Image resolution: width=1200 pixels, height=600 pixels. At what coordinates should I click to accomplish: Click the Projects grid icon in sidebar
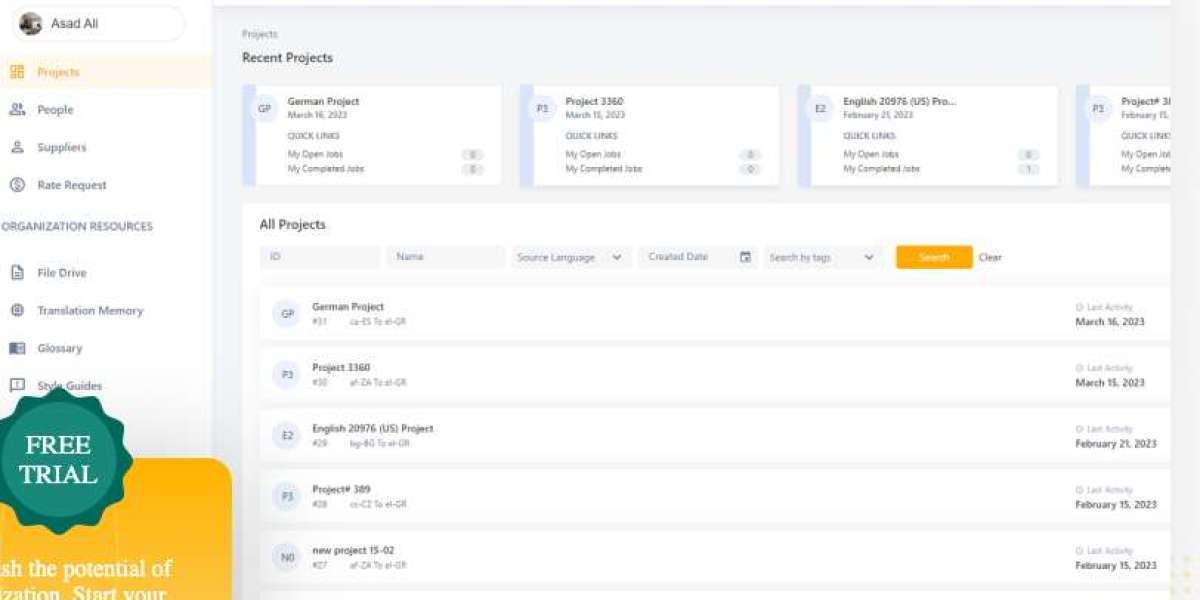click(x=17, y=72)
